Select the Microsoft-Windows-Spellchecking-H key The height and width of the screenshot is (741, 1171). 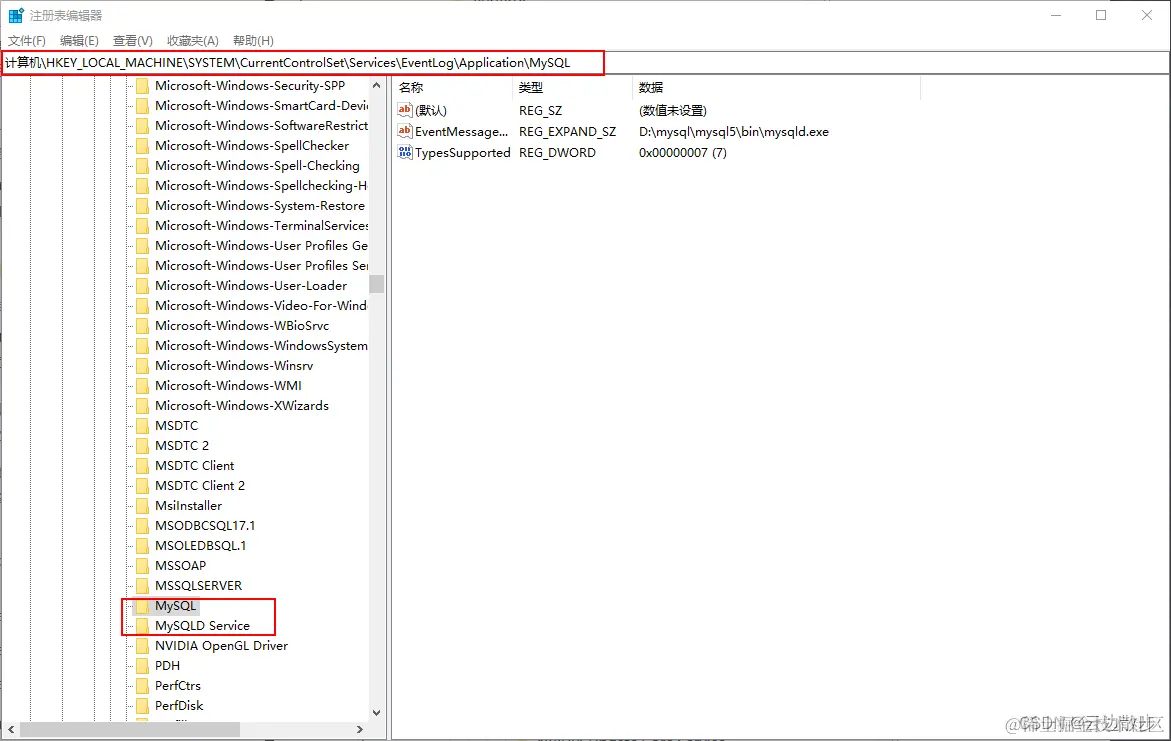tap(261, 185)
